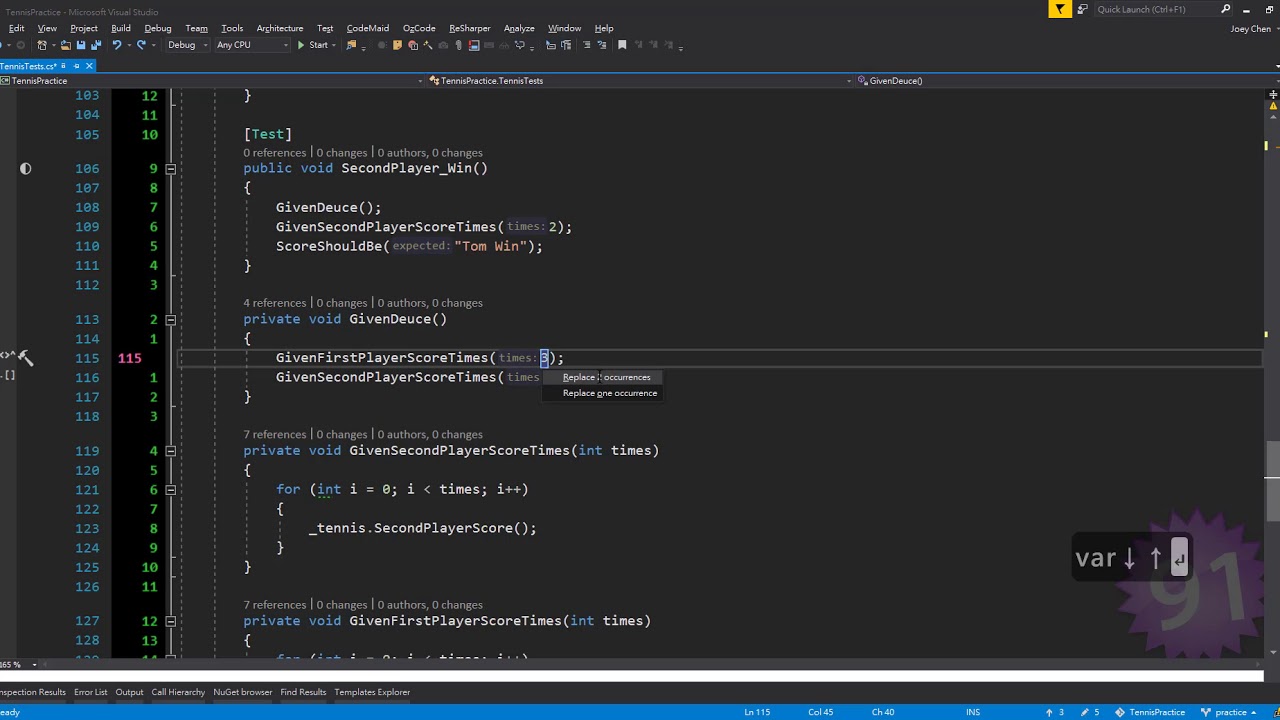The height and width of the screenshot is (720, 1280).
Task: Click the Redo toolbar icon
Action: coord(141,45)
